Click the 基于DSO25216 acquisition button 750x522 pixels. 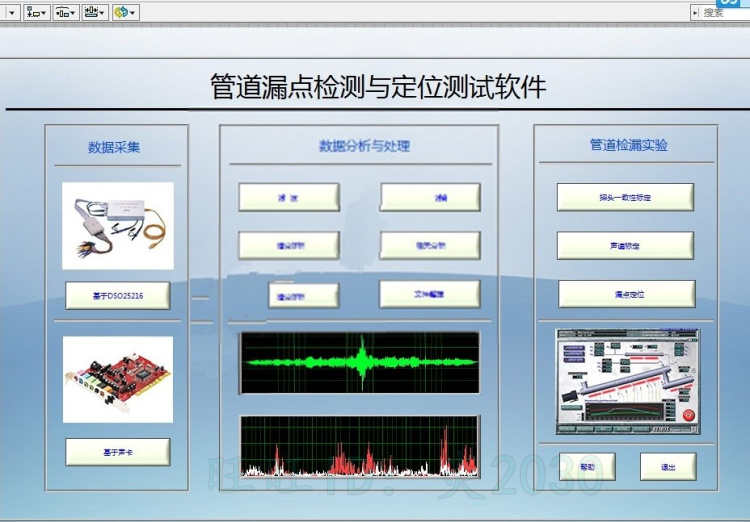118,296
